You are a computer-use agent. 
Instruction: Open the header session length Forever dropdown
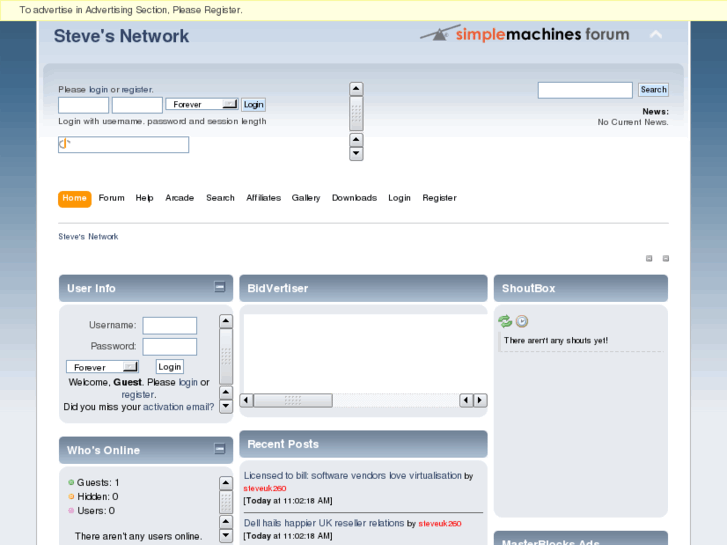[202, 104]
